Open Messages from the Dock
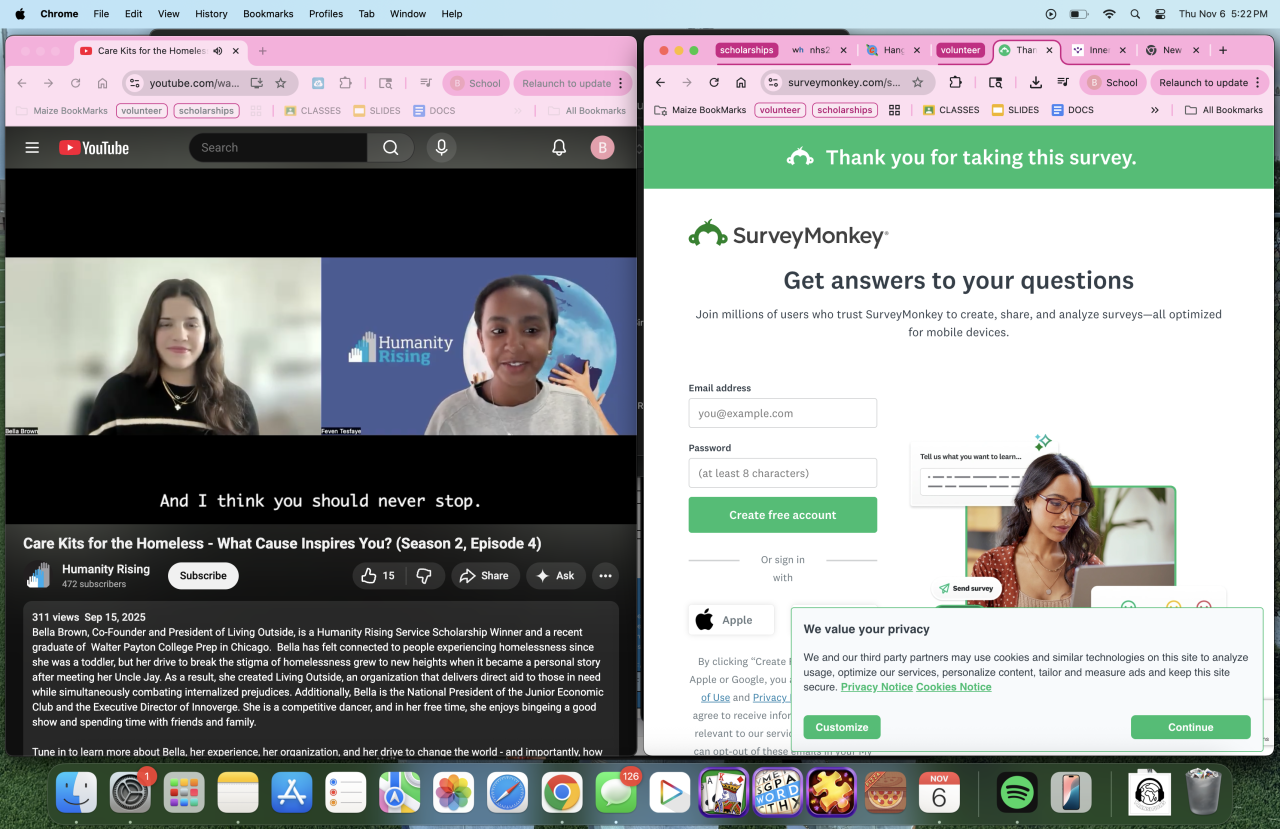 615,792
